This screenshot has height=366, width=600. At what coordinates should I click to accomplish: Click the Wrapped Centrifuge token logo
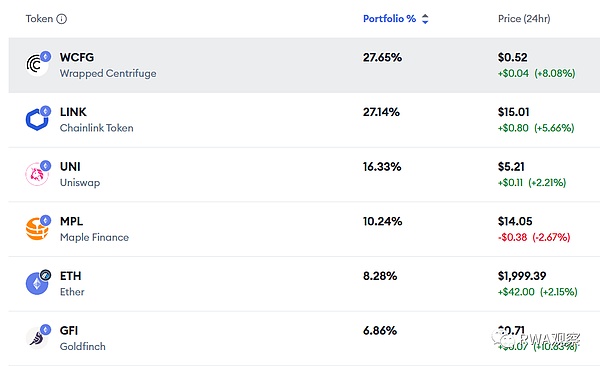pos(37,65)
